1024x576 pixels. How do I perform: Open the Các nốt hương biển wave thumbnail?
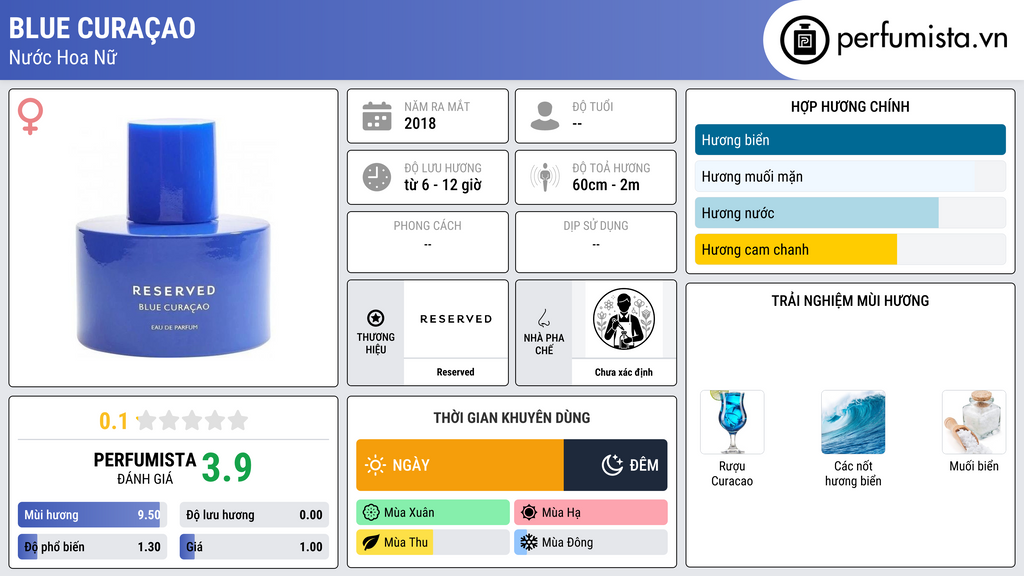coord(853,422)
